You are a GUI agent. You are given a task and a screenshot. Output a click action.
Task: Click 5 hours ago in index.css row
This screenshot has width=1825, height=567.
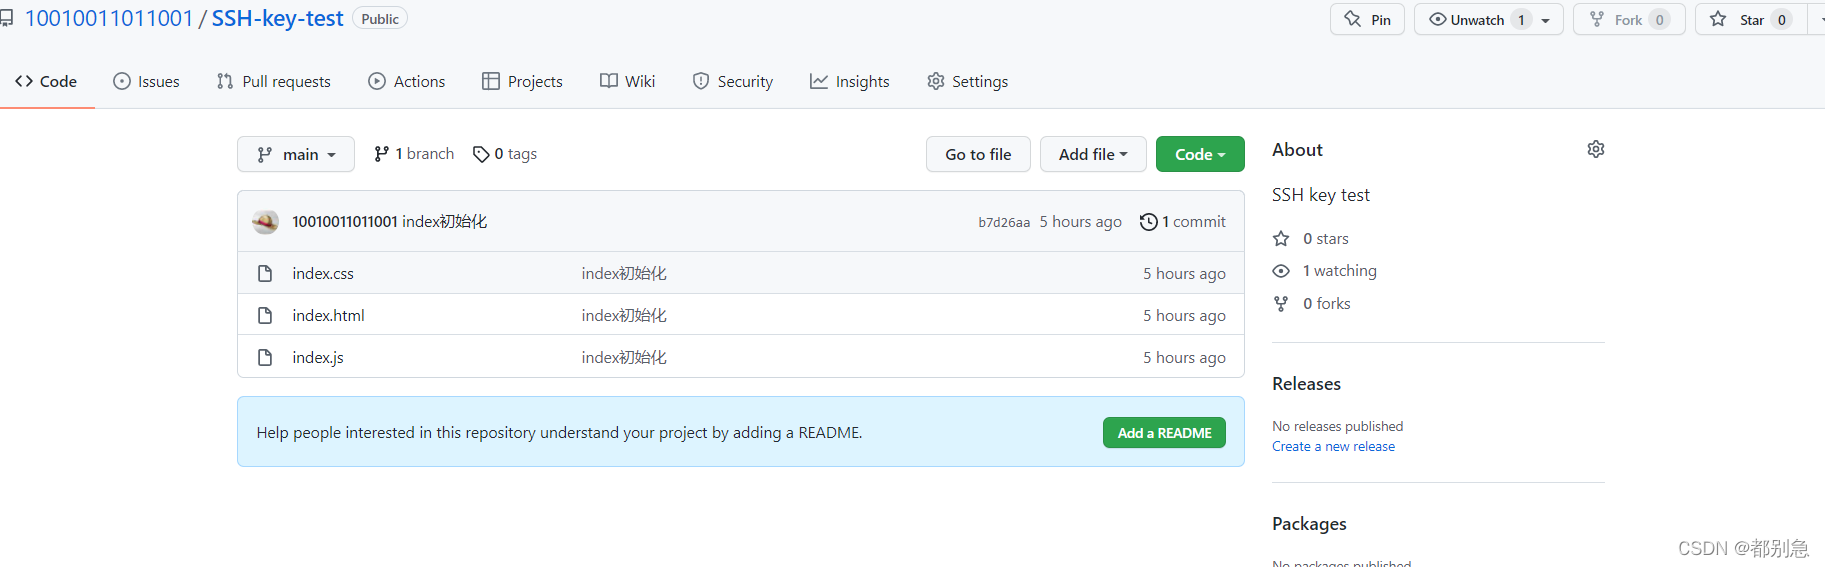click(1184, 273)
